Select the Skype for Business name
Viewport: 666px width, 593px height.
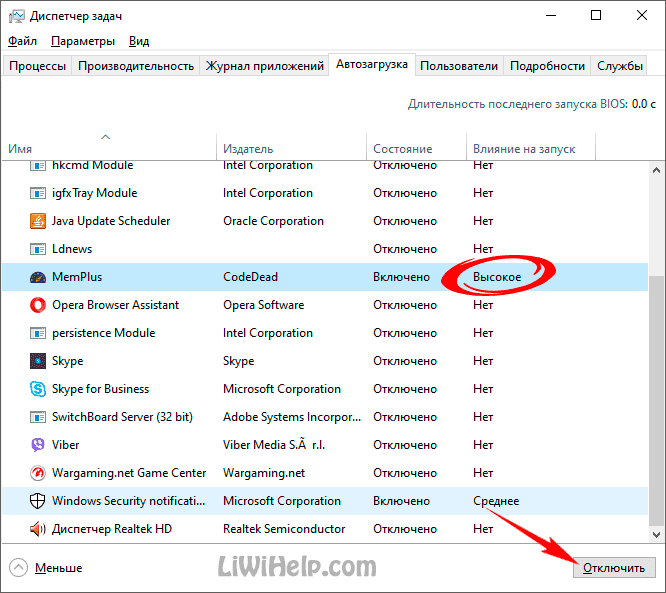pos(100,389)
